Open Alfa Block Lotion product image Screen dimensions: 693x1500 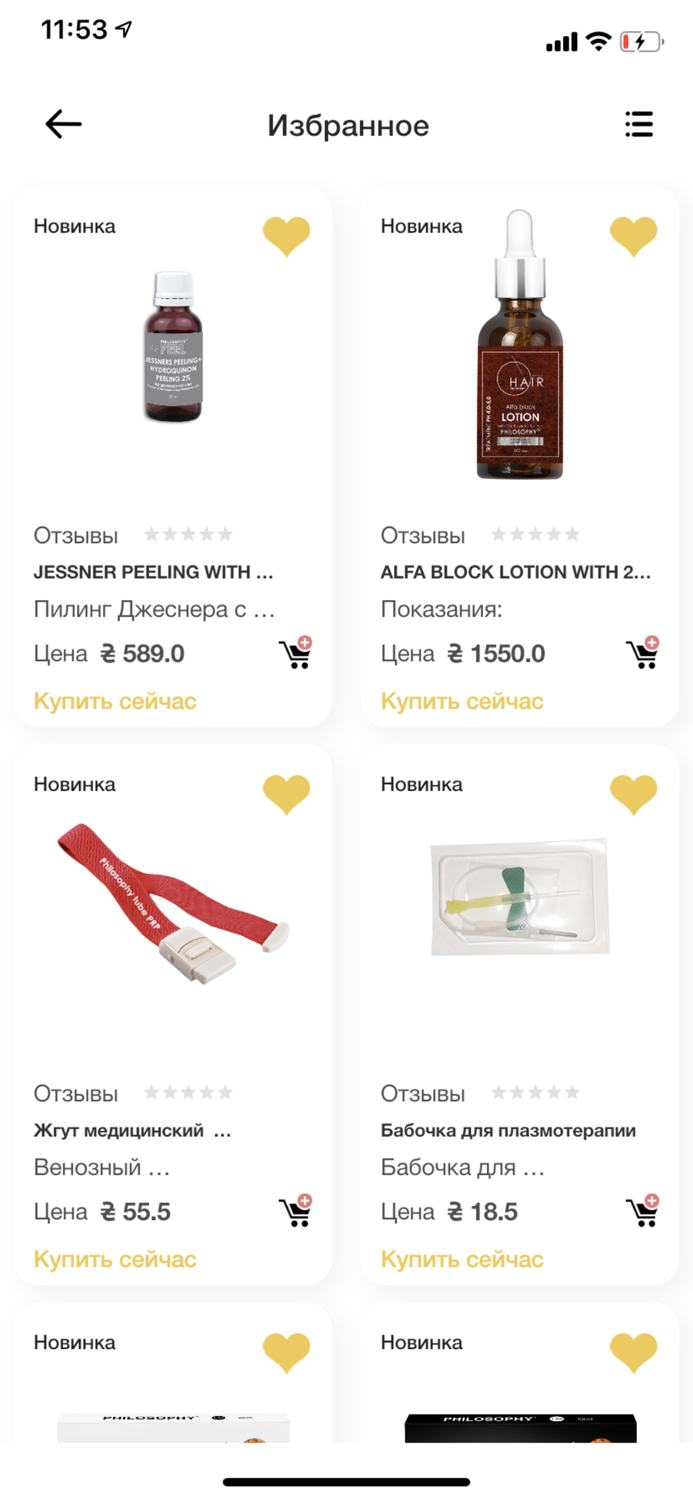pos(518,347)
